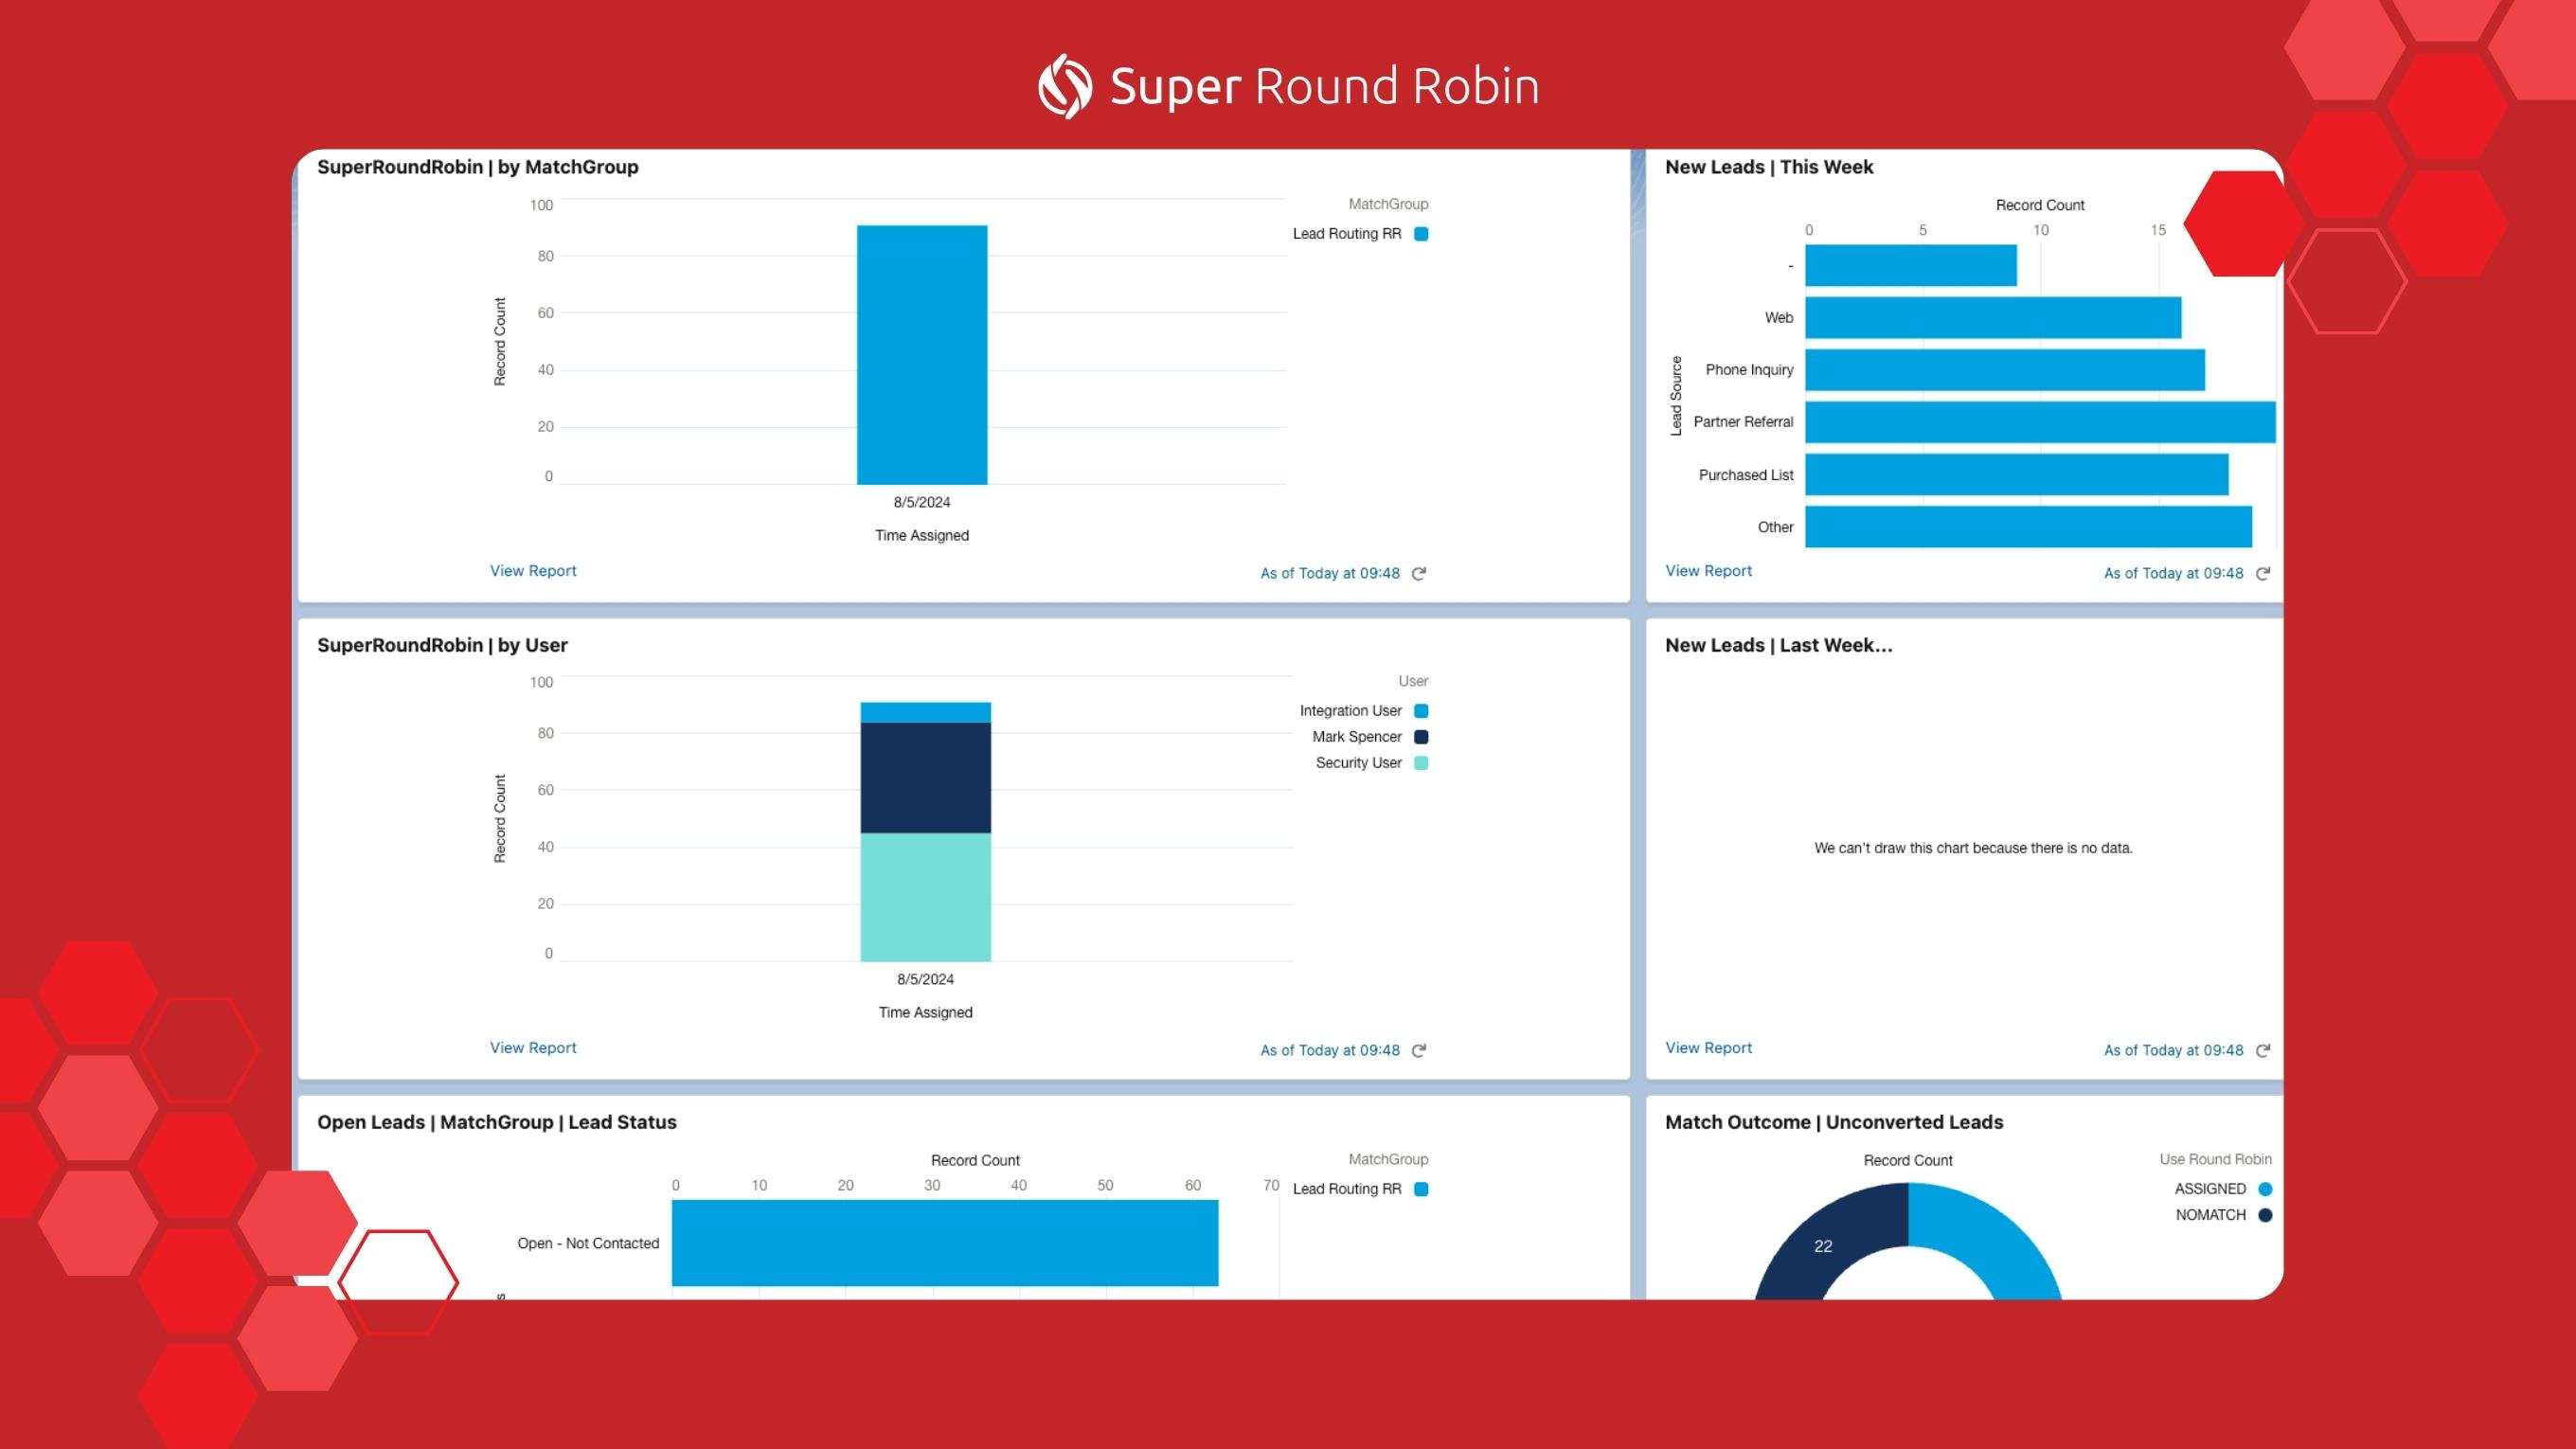The height and width of the screenshot is (1449, 2576).
Task: Click the Partner Referral bar
Action: (x=2040, y=422)
